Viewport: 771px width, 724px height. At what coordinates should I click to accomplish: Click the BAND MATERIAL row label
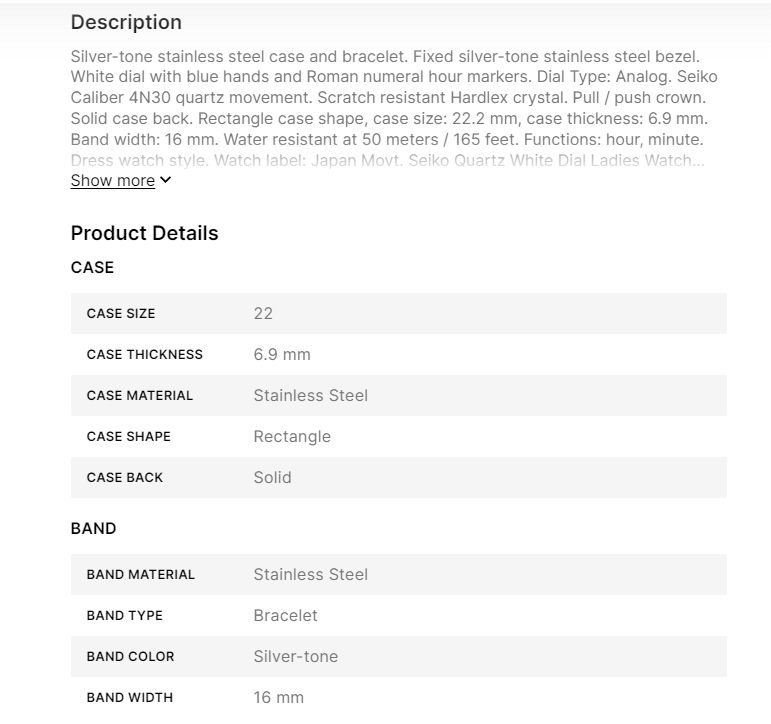(141, 574)
